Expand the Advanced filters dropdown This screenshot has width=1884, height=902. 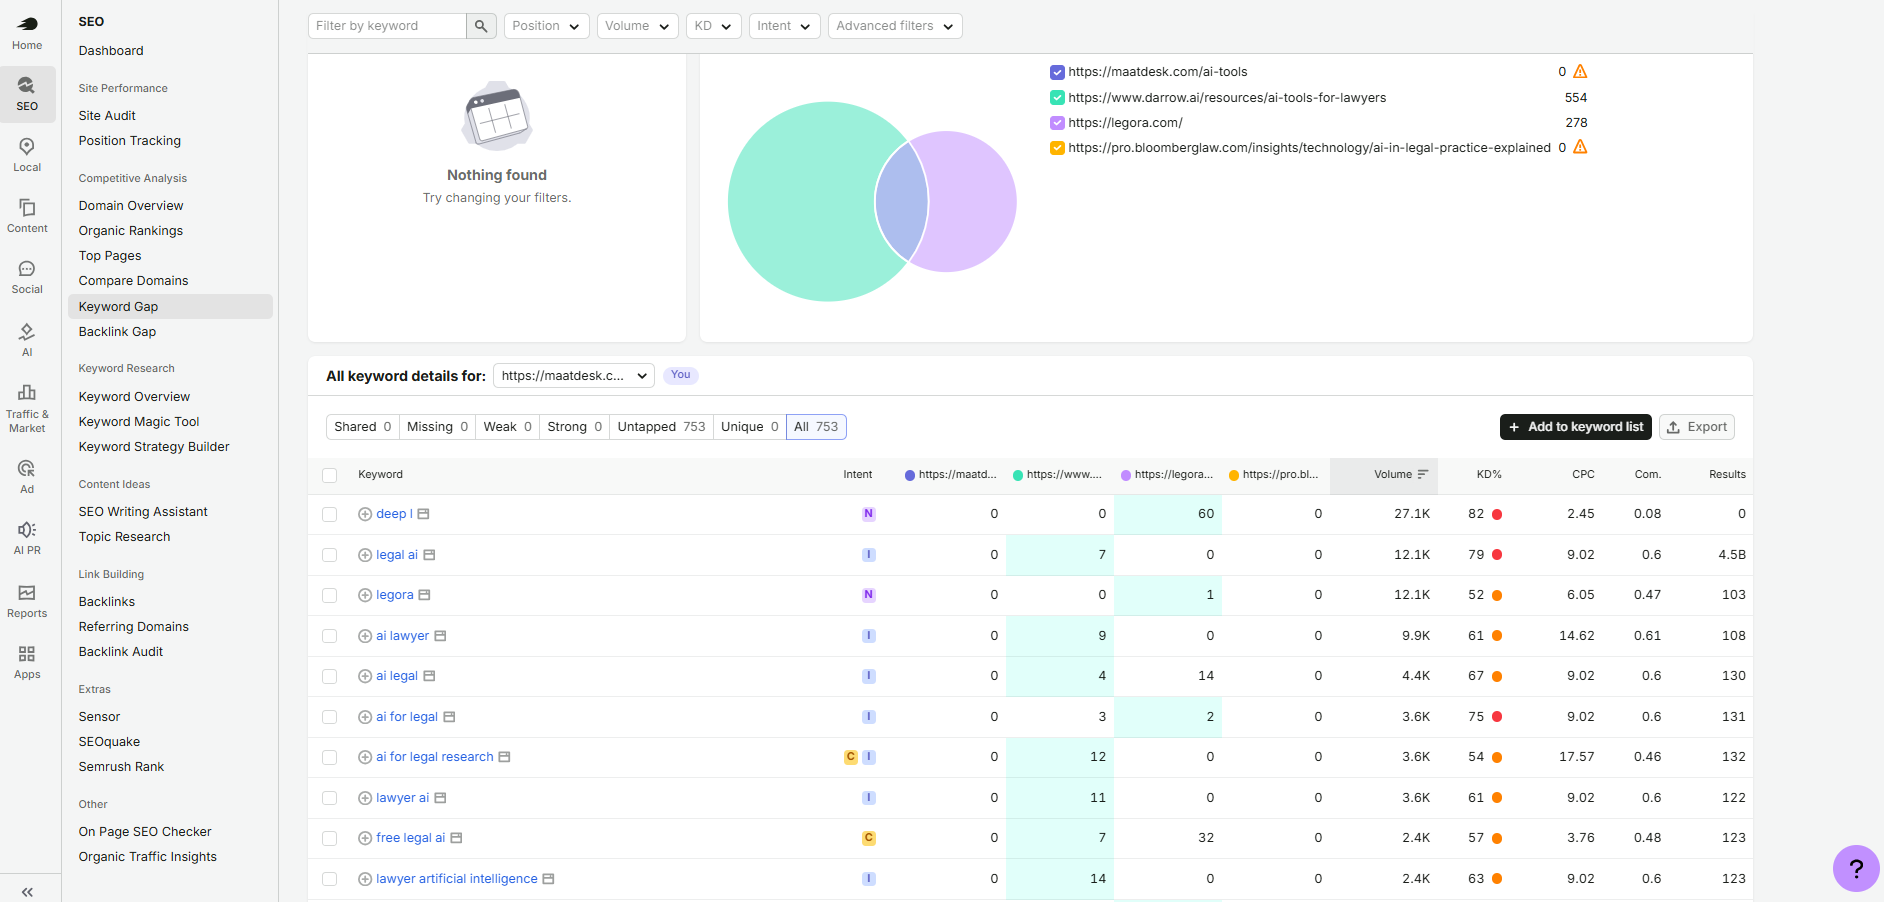click(895, 26)
